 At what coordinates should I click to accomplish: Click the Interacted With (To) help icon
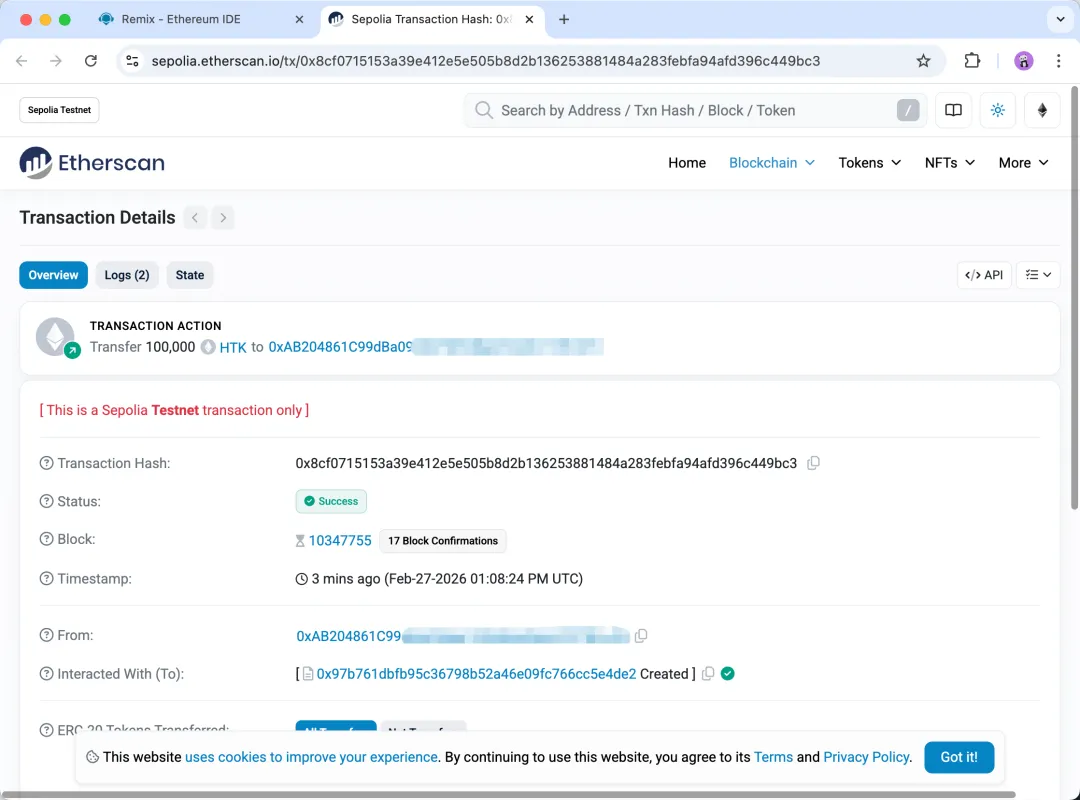coord(46,673)
